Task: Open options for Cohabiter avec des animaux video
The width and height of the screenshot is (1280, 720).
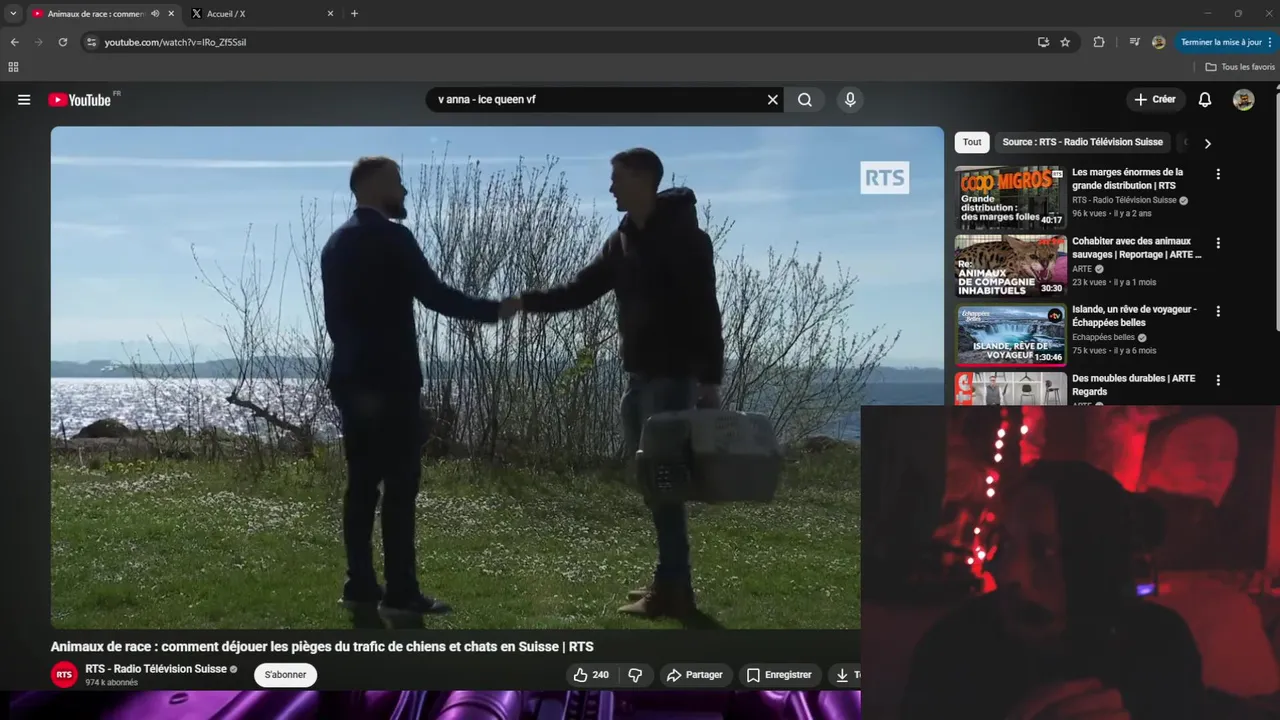Action: tap(1218, 243)
